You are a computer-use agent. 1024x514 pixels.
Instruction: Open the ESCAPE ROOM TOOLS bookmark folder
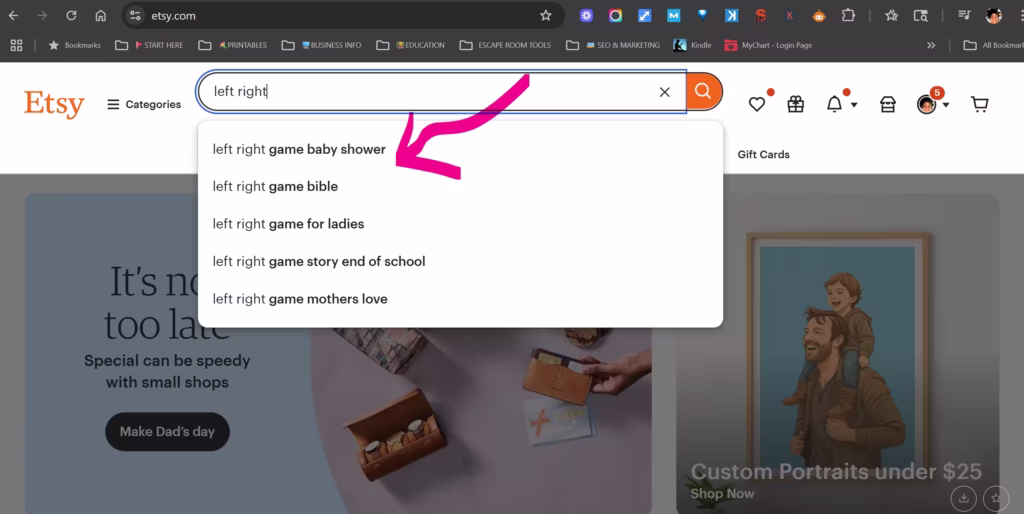505,45
